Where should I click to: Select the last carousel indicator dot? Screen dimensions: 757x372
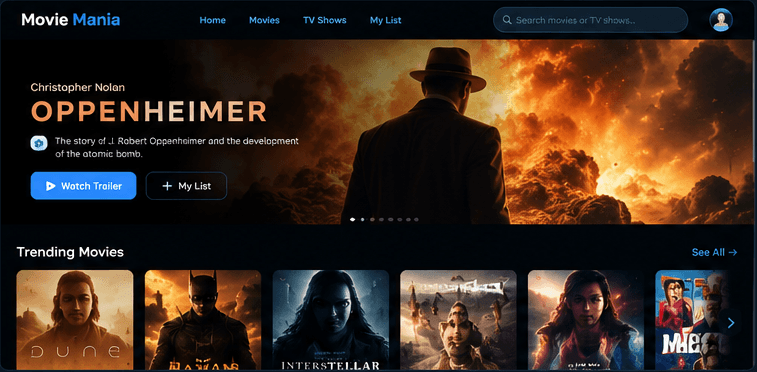(416, 220)
